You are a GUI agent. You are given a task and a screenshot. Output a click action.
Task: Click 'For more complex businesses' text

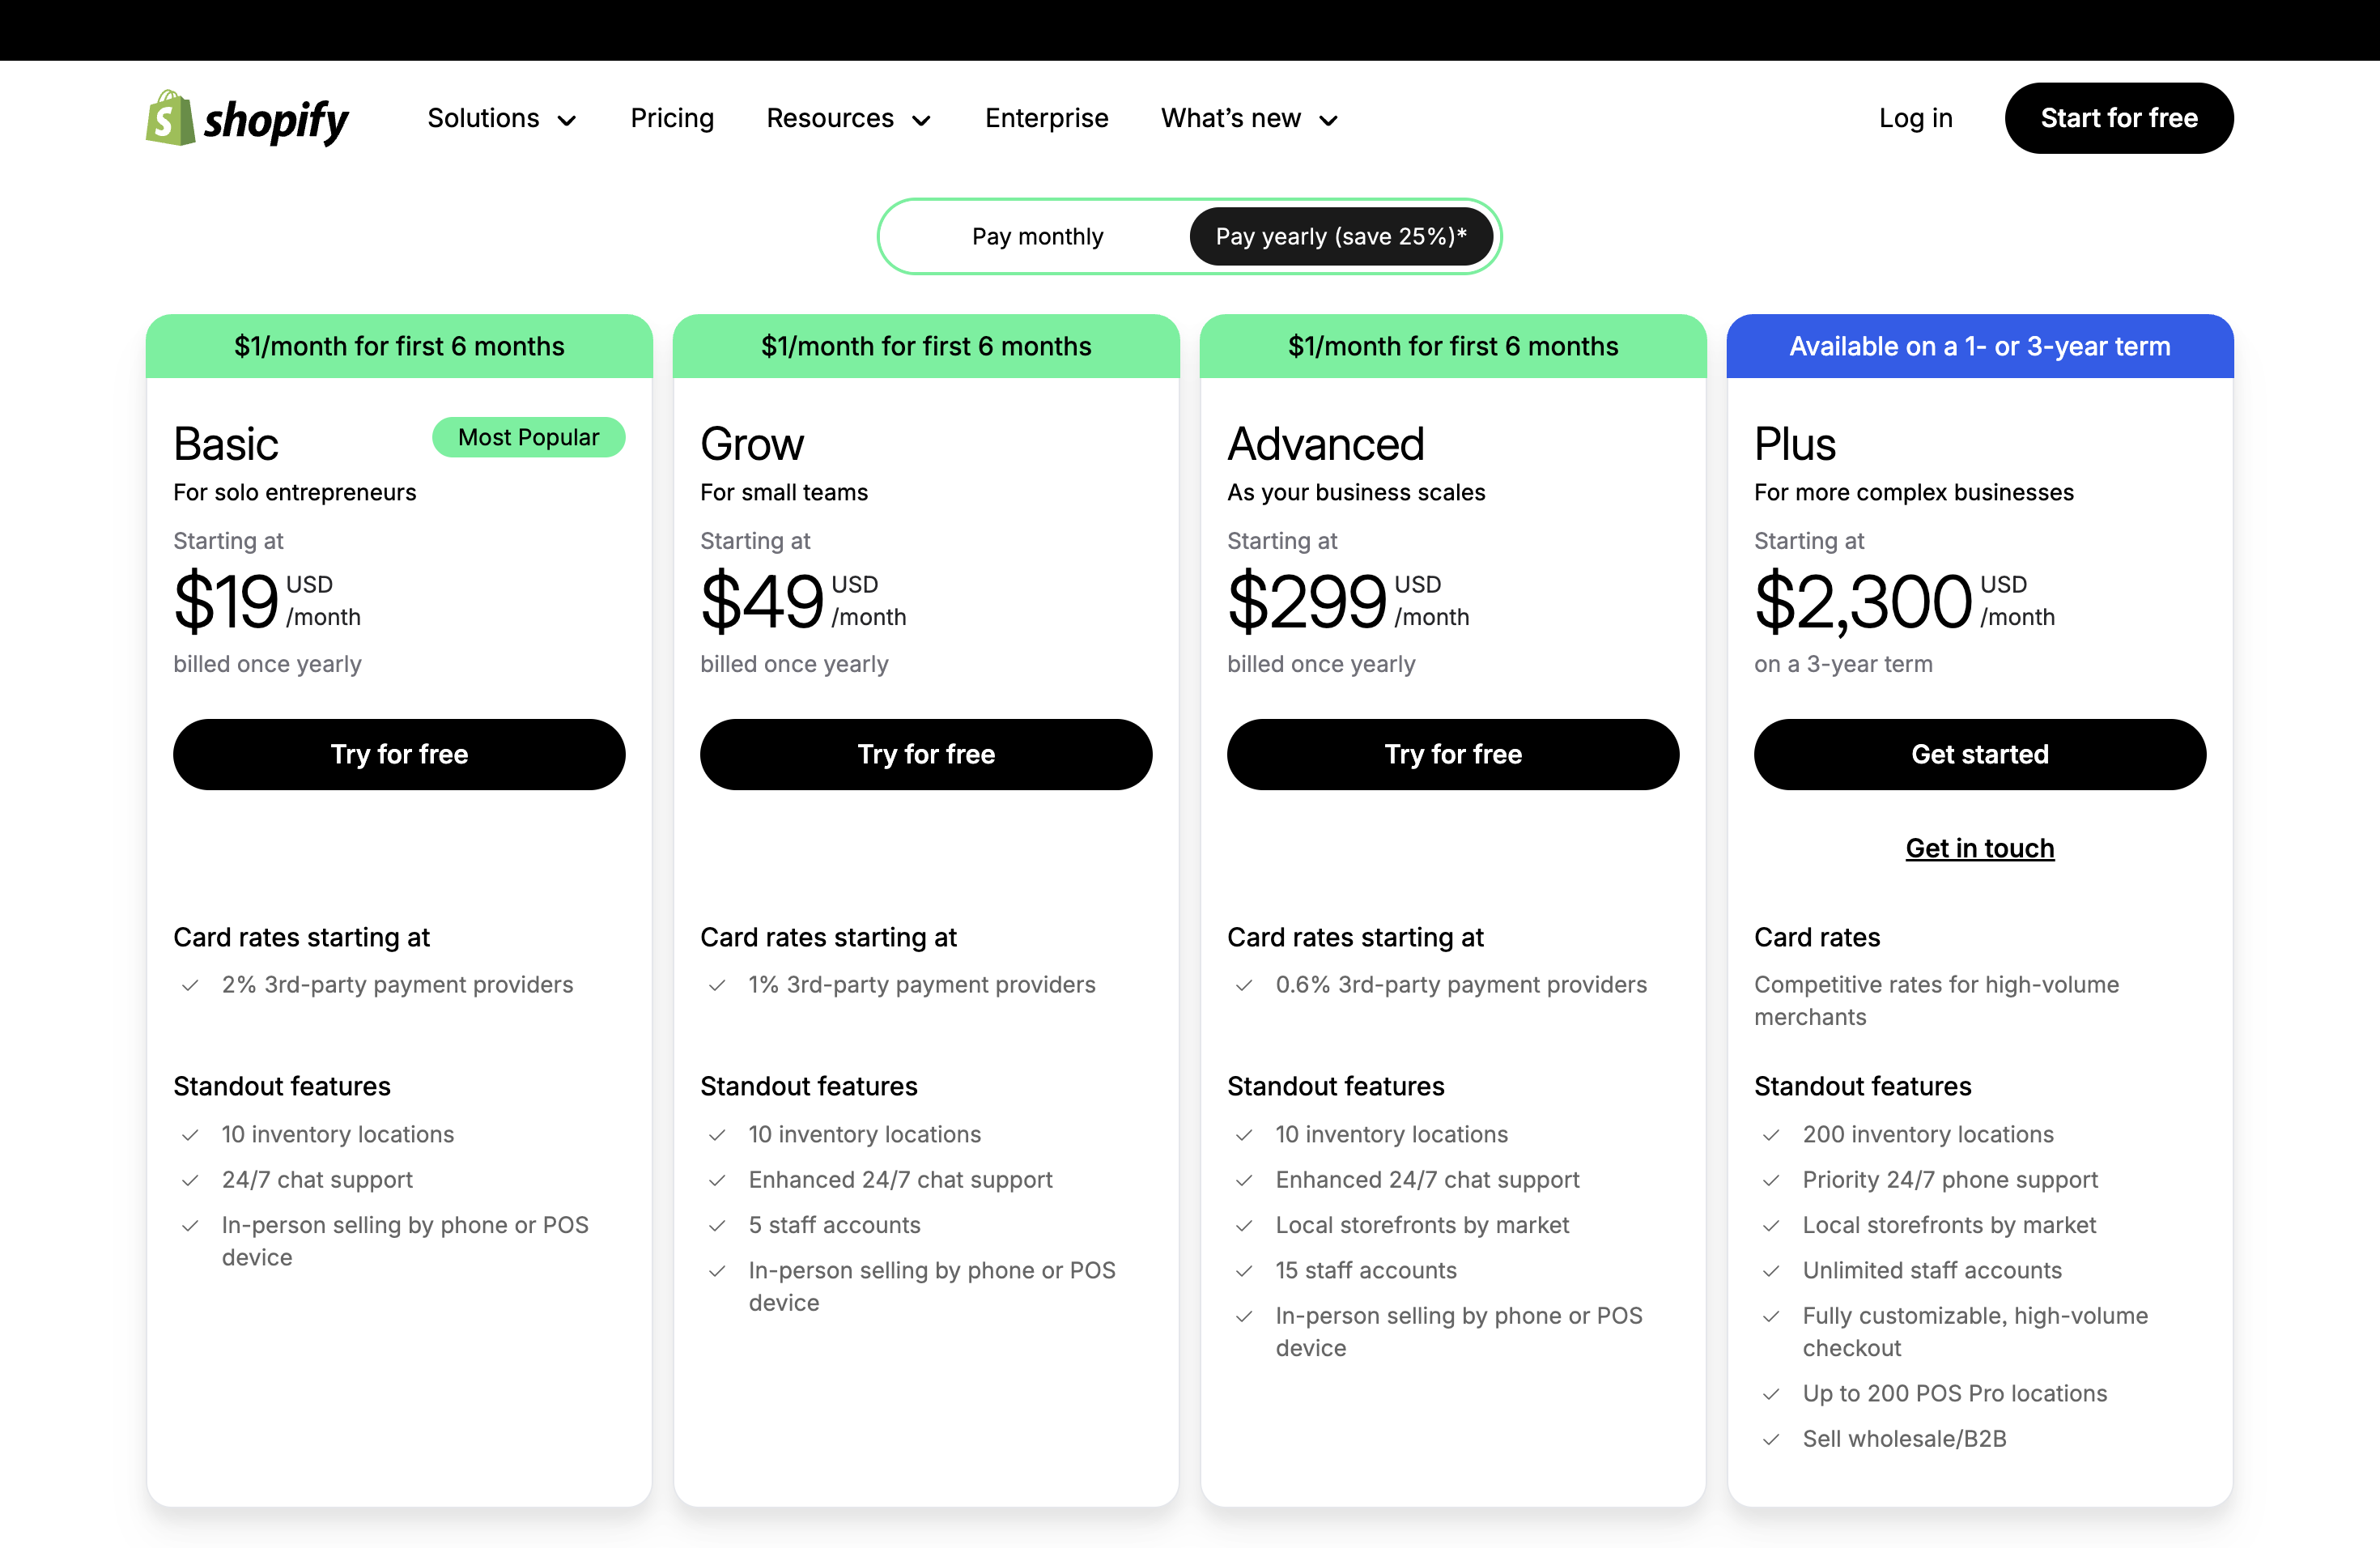(x=1914, y=492)
